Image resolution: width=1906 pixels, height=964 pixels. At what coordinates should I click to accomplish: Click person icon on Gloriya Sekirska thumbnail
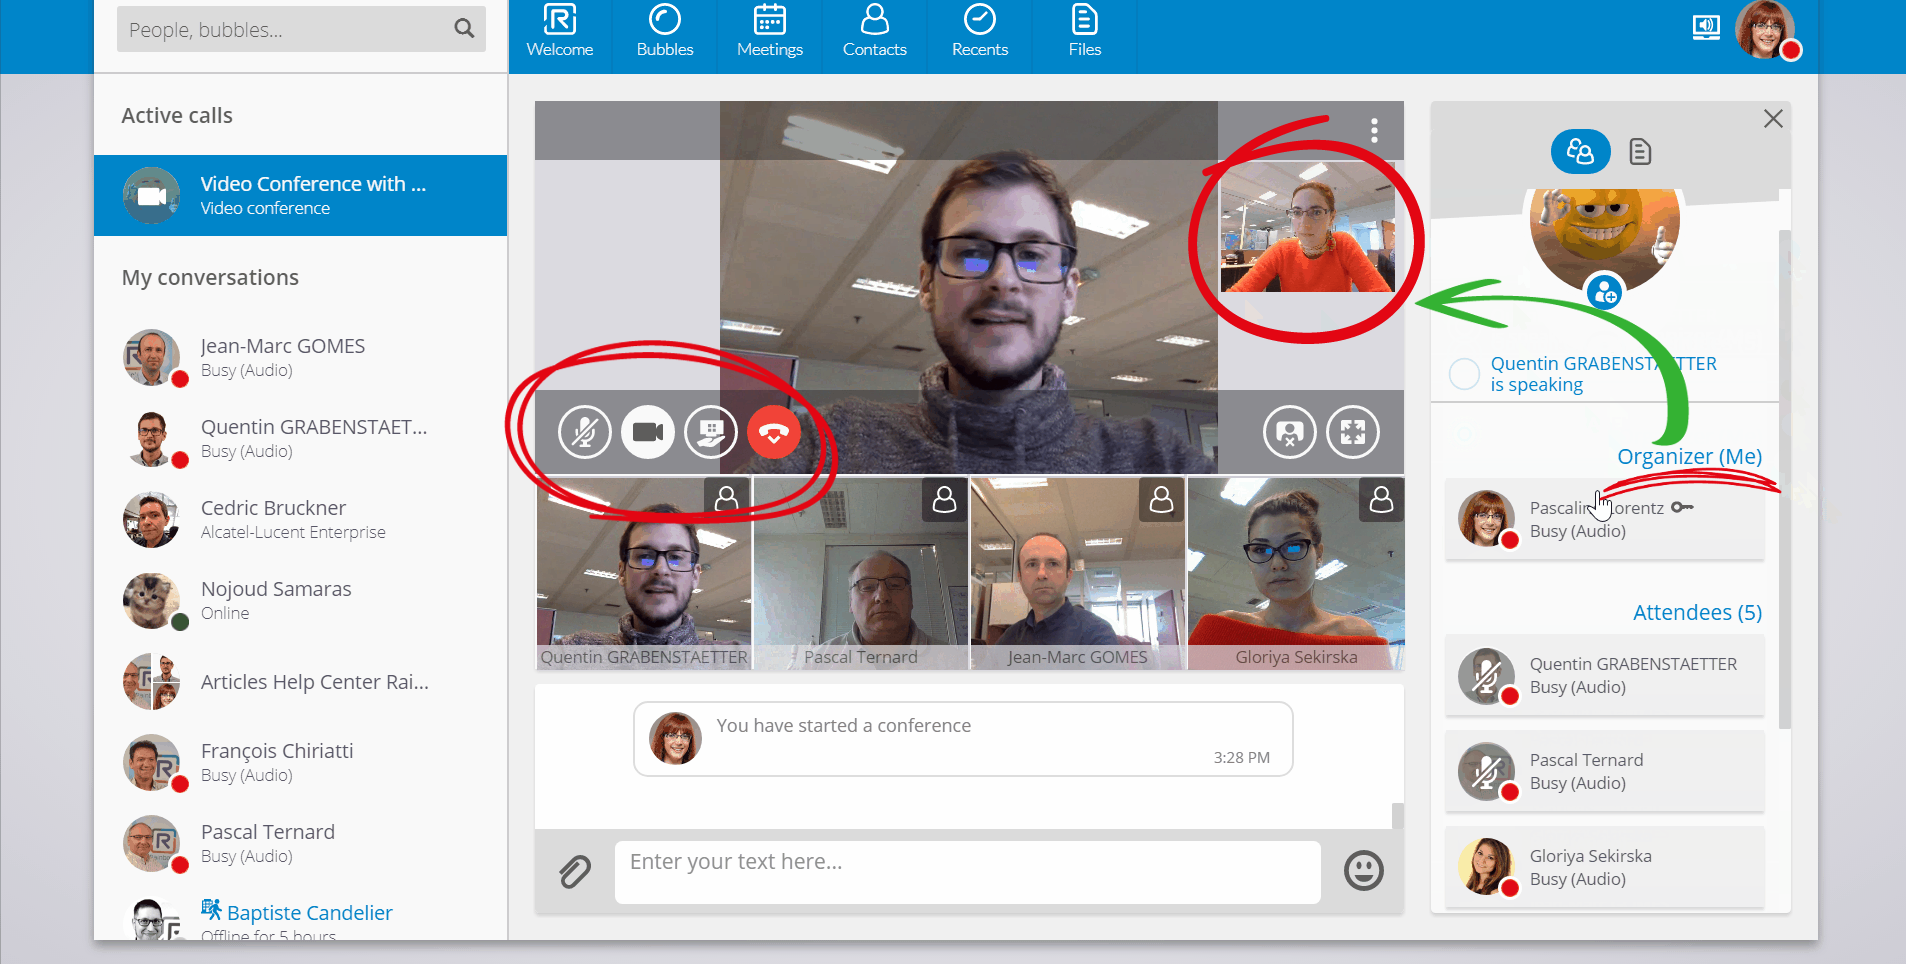tap(1381, 499)
